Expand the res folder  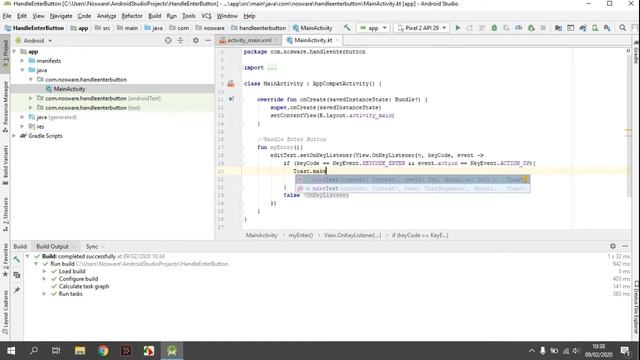(22, 127)
